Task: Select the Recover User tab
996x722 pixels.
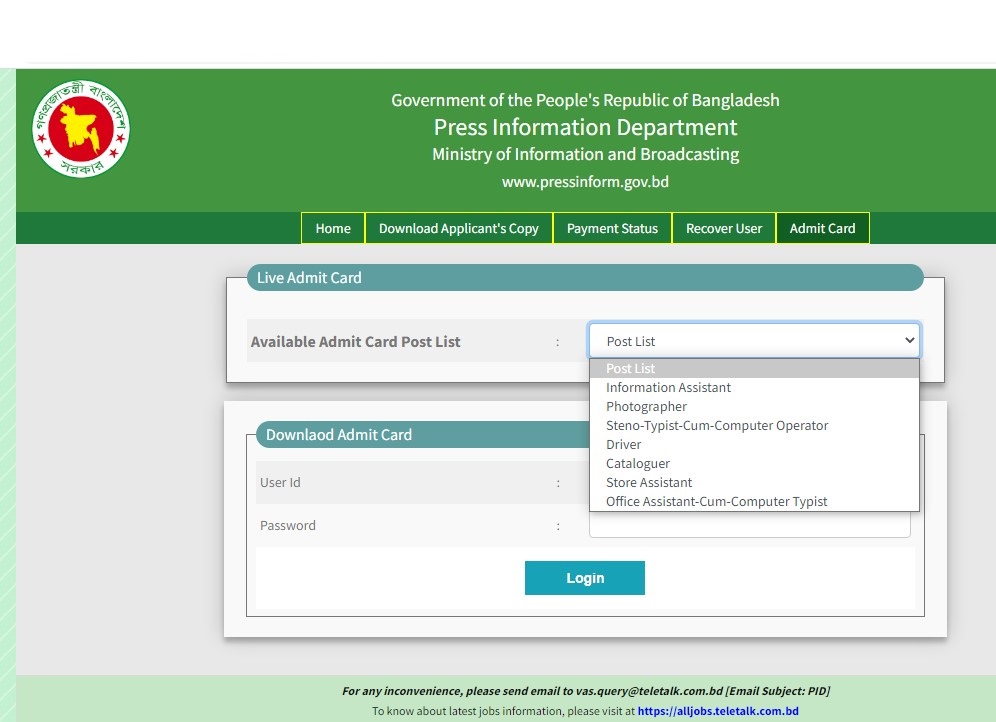Action: (724, 228)
